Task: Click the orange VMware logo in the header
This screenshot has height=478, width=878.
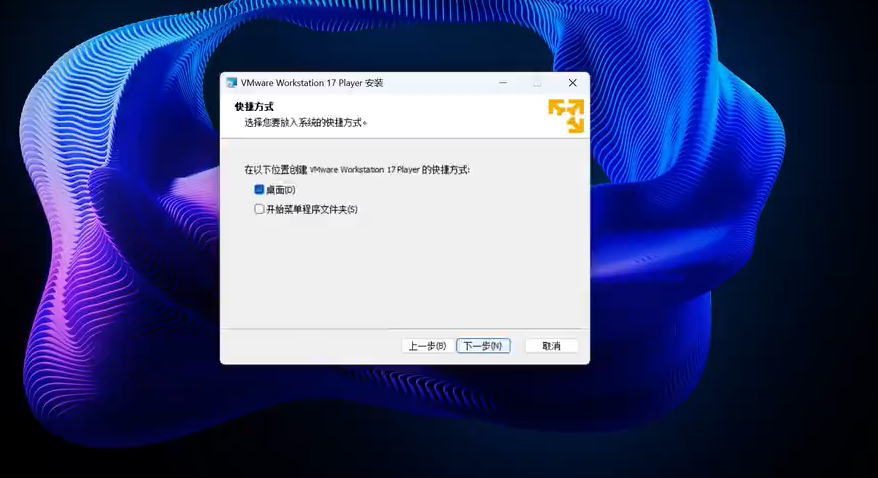Action: click(x=566, y=116)
